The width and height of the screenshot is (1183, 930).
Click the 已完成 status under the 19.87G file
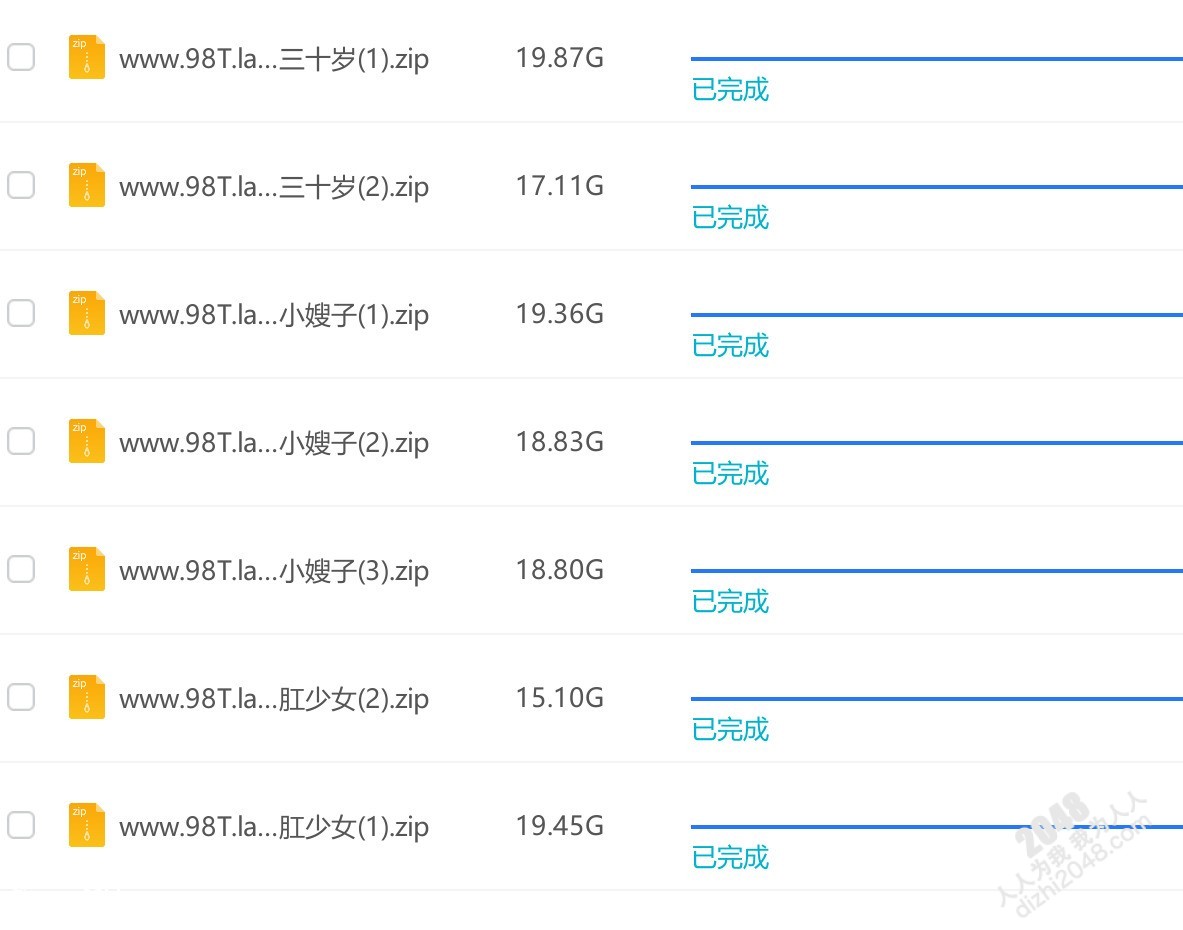[730, 90]
